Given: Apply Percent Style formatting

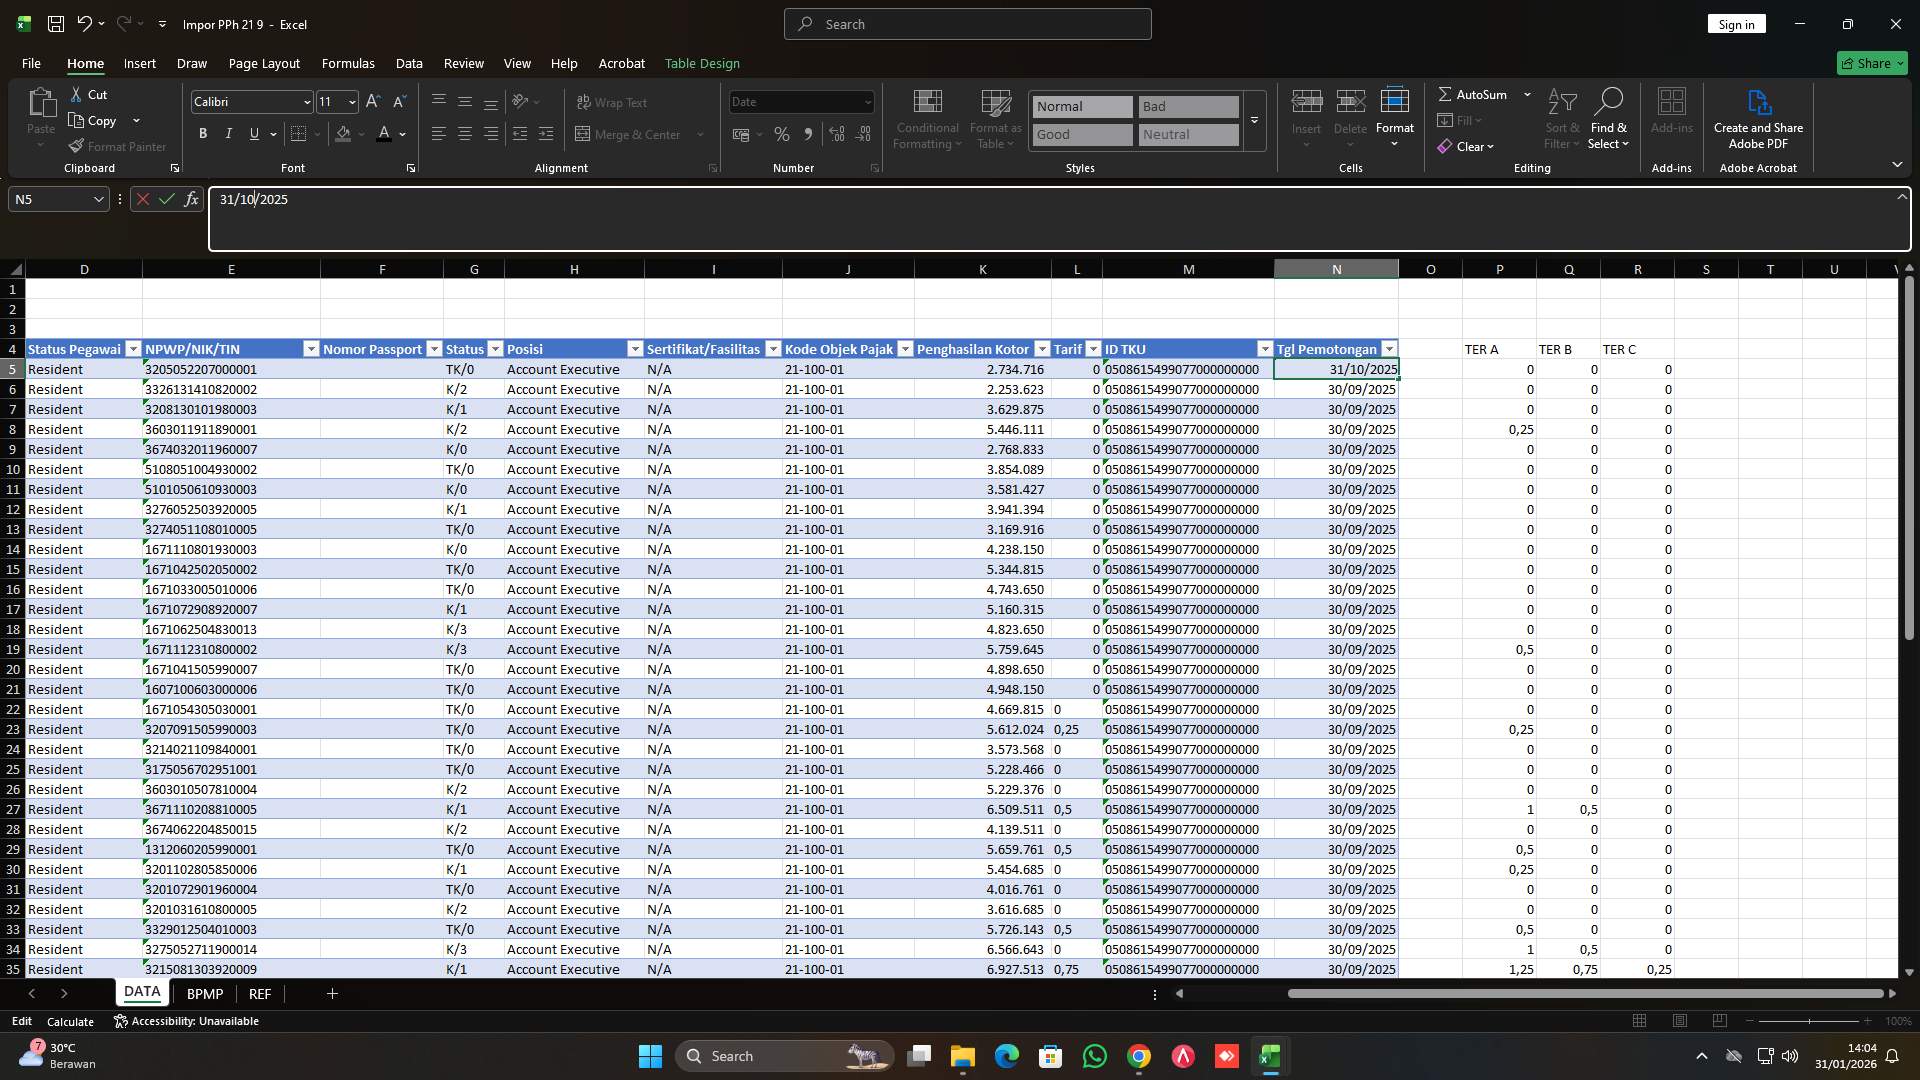Looking at the screenshot, I should coord(782,134).
